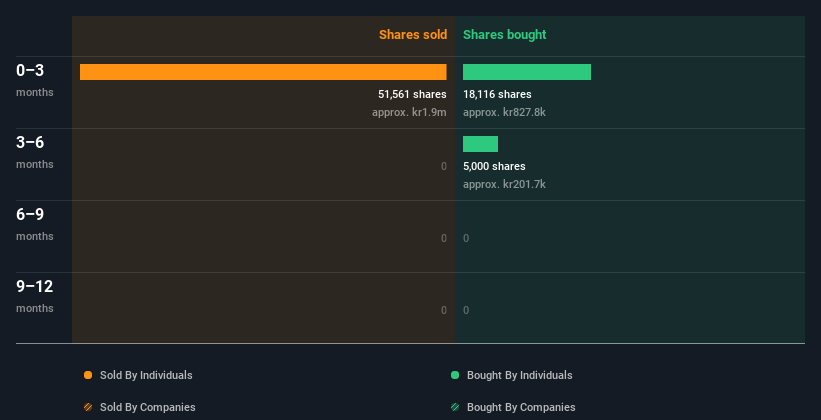Viewport: 821px width, 420px height.
Task: Toggle the Bought By Companies legend label
Action: click(x=521, y=407)
